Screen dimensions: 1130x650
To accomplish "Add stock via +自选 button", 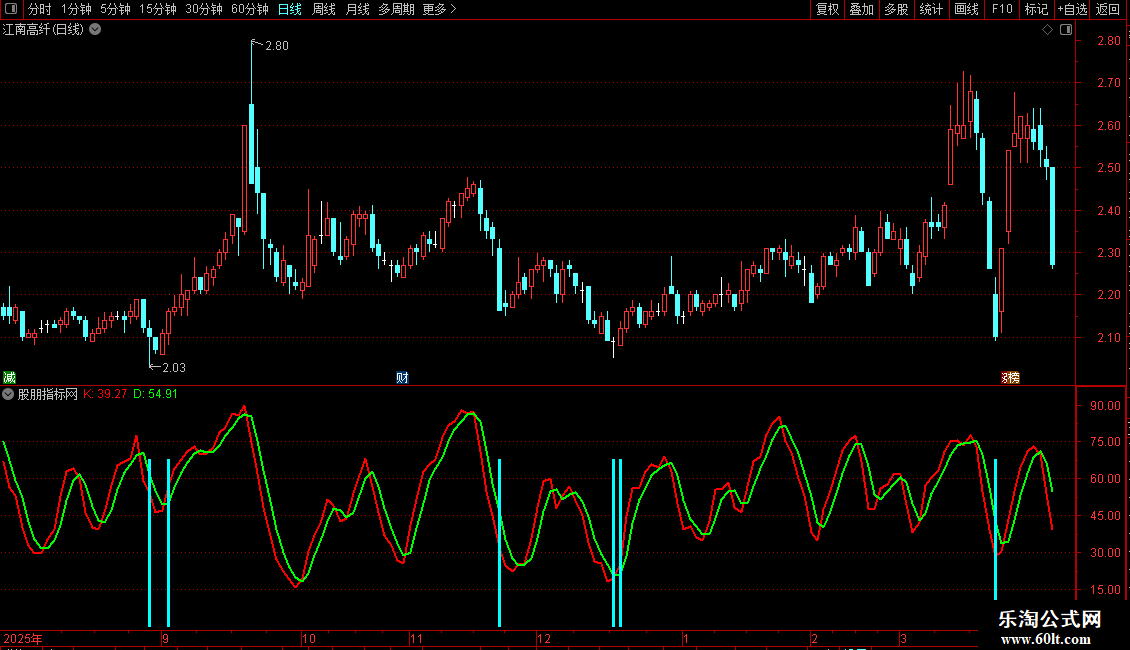I will coord(1071,9).
